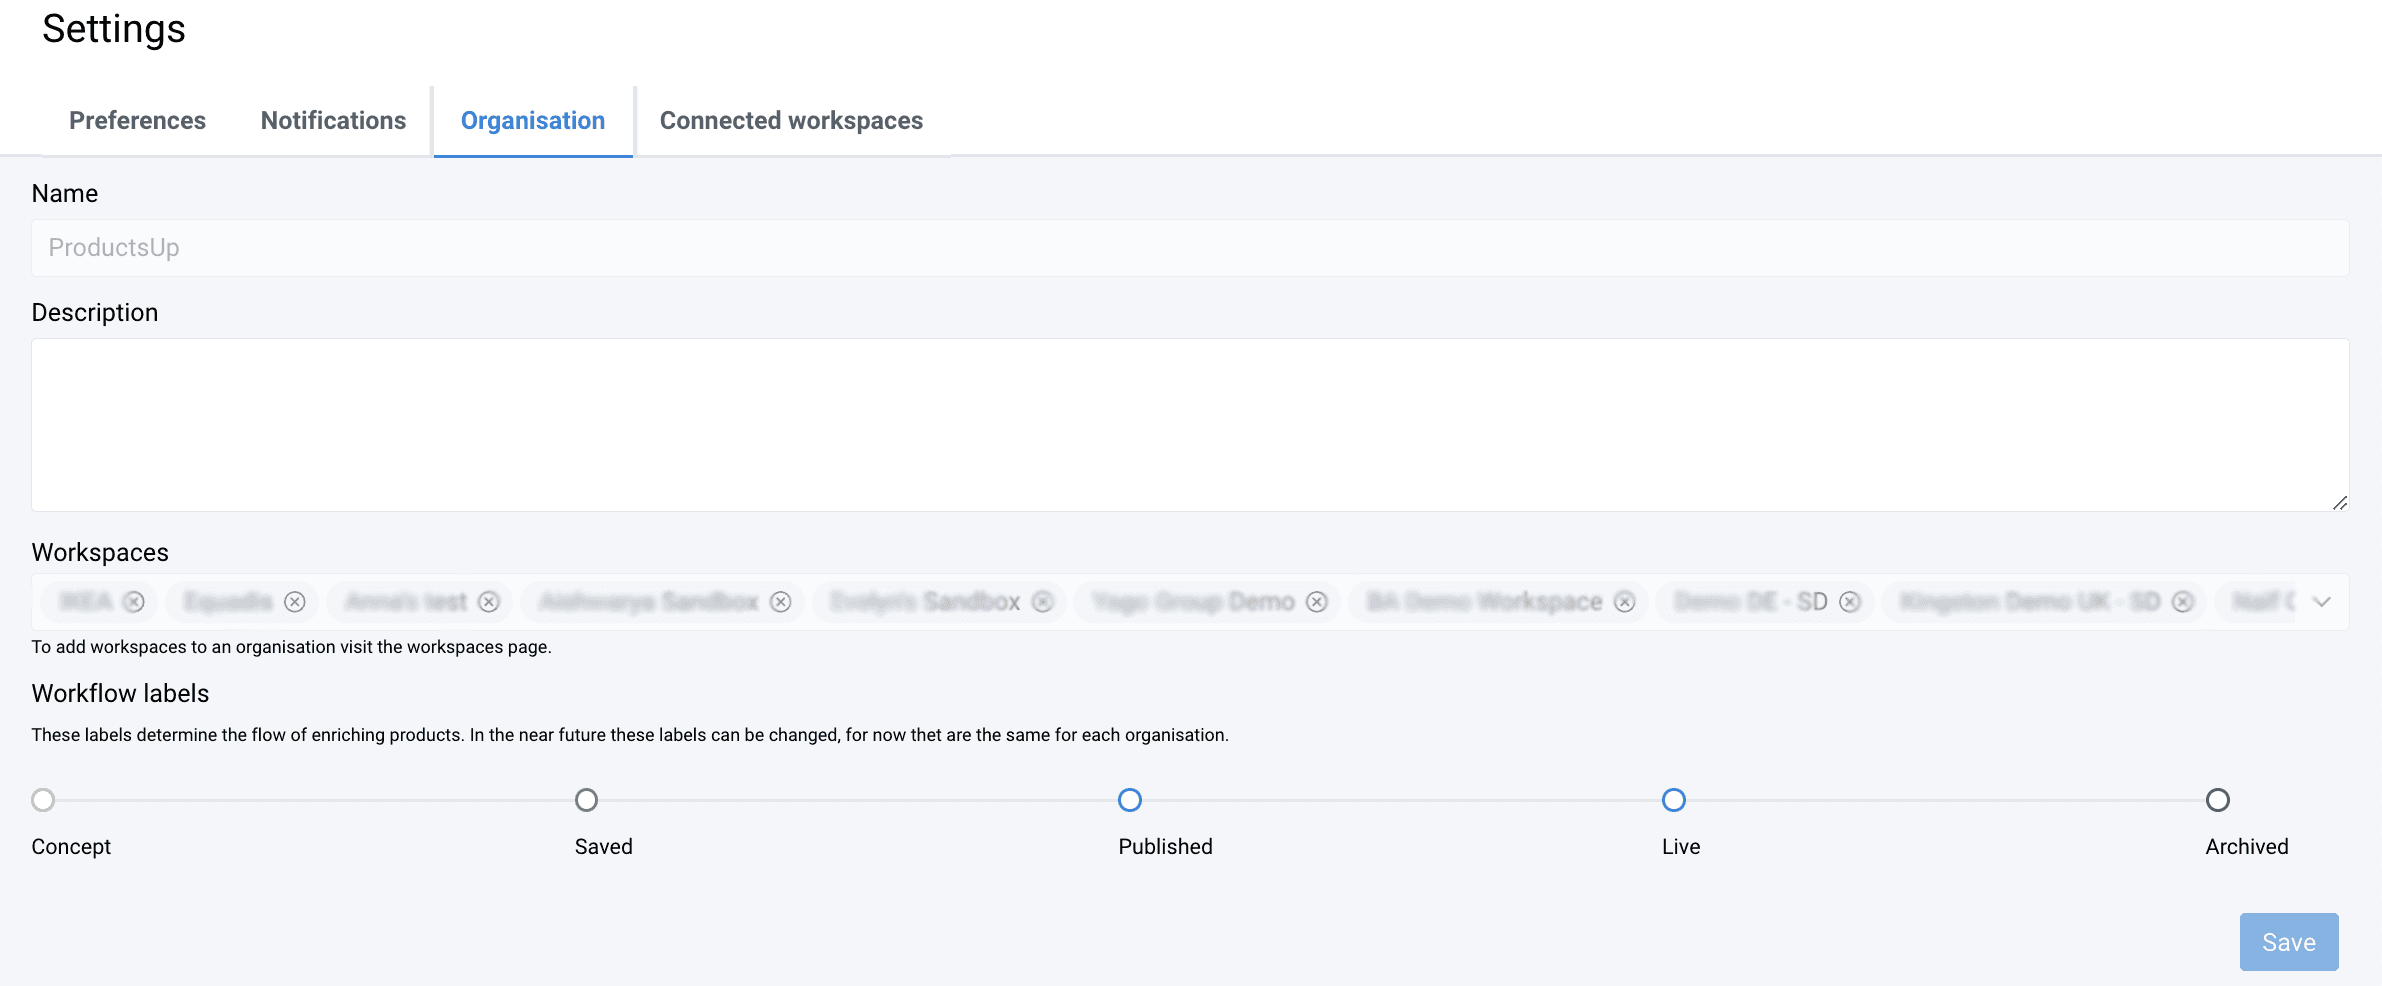Image resolution: width=2382 pixels, height=986 pixels.
Task: Remove the Anna's test workspace chip
Action: 489,602
